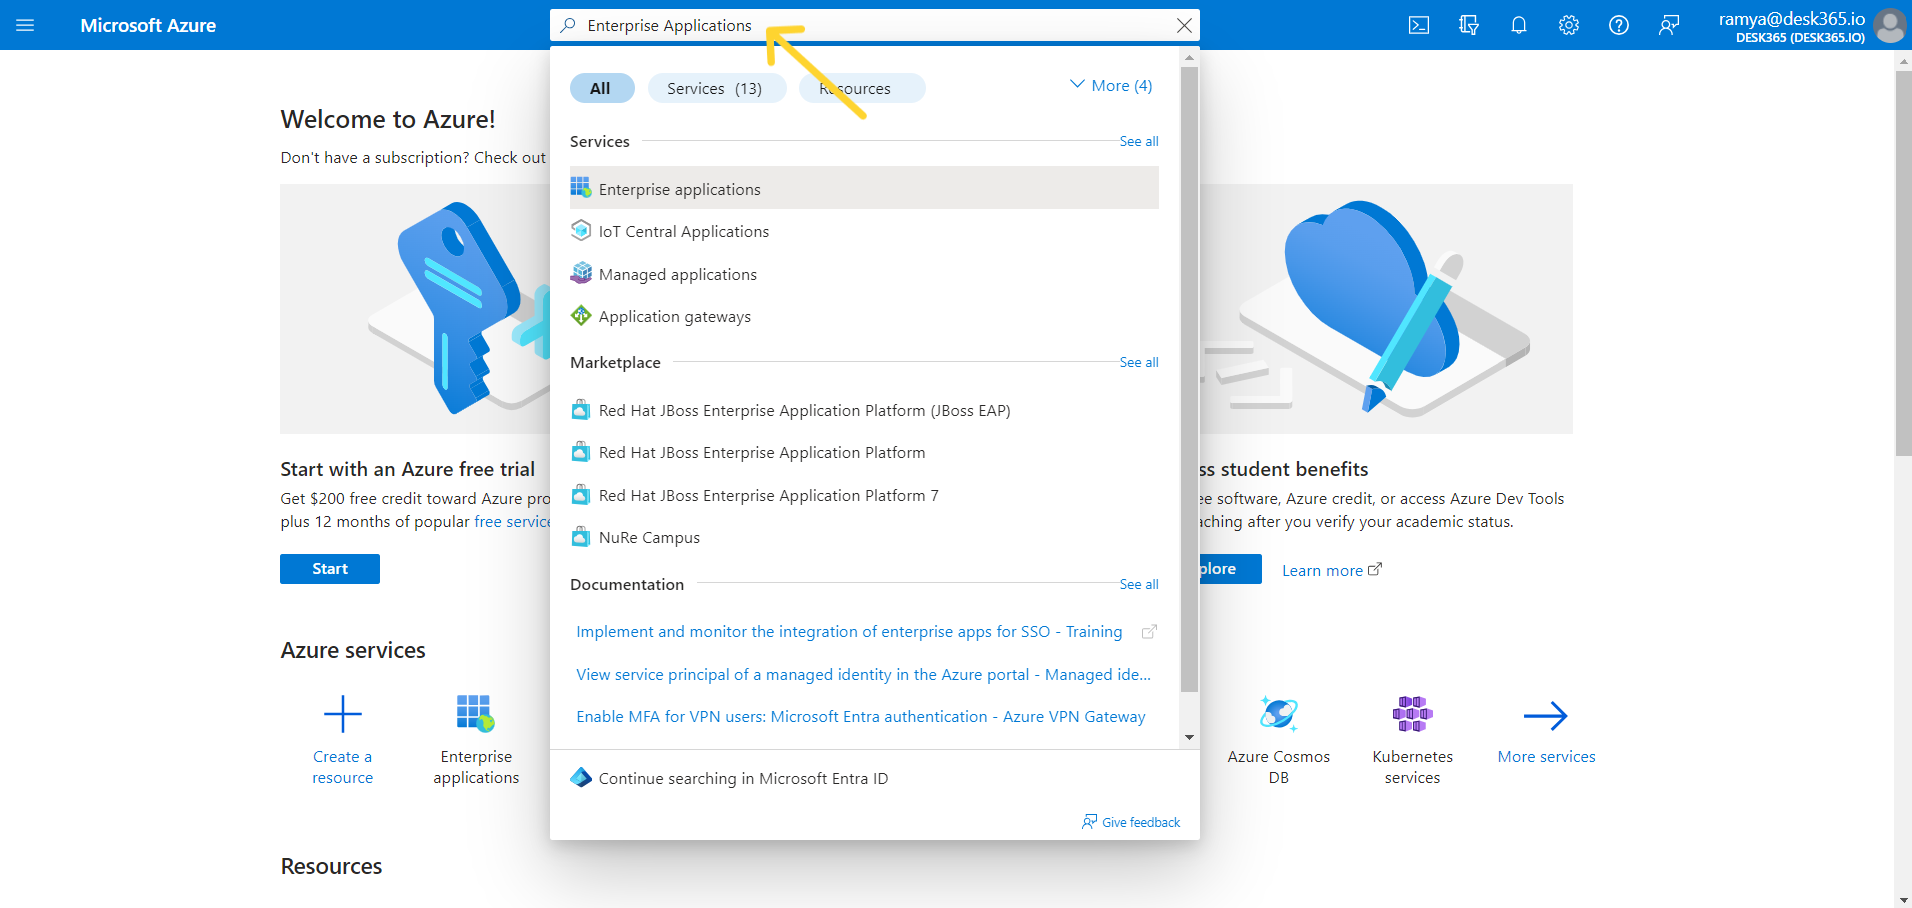Open the Azure Cloud Shell terminal
The width and height of the screenshot is (1912, 908).
(x=1419, y=25)
